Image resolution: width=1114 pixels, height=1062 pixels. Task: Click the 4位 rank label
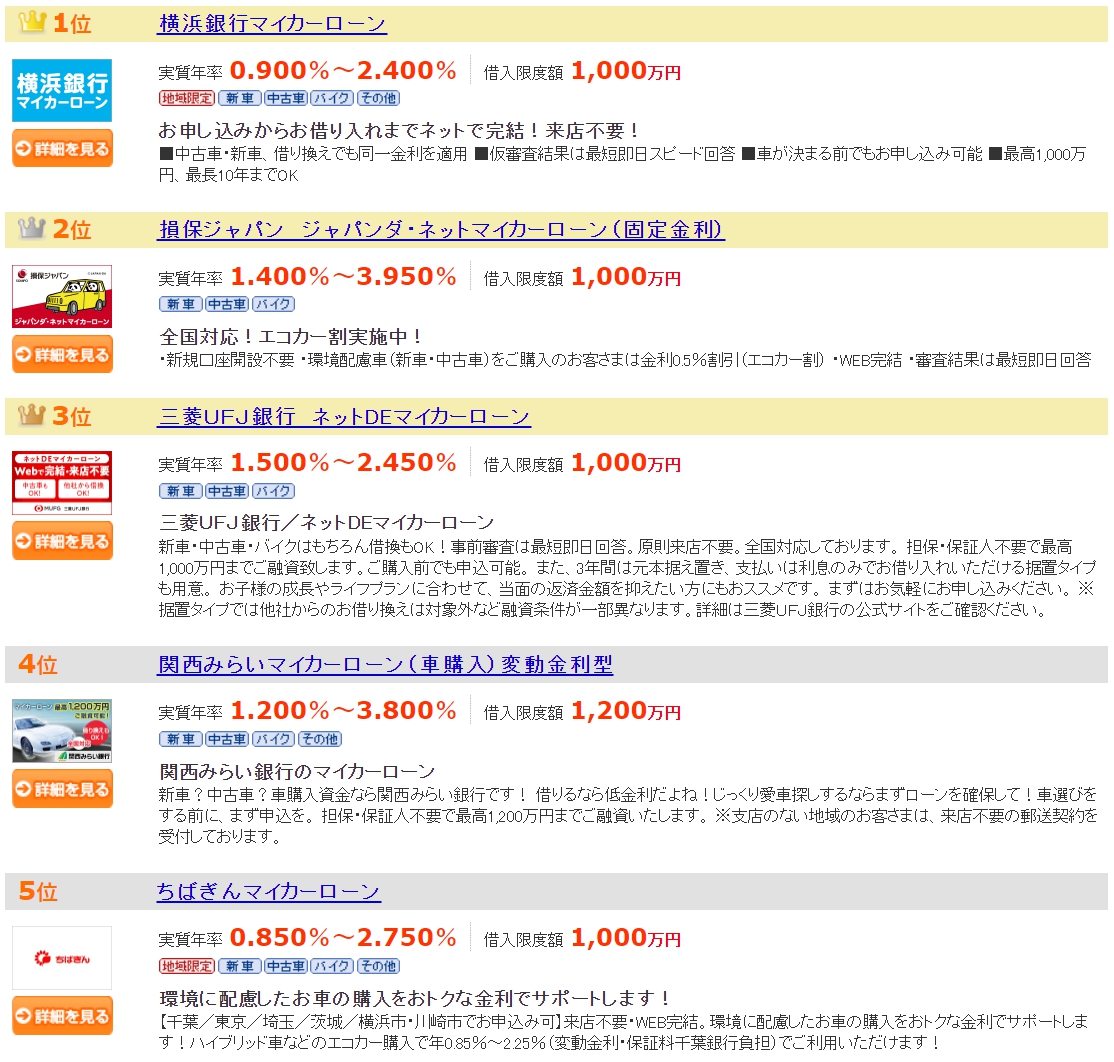click(x=38, y=663)
